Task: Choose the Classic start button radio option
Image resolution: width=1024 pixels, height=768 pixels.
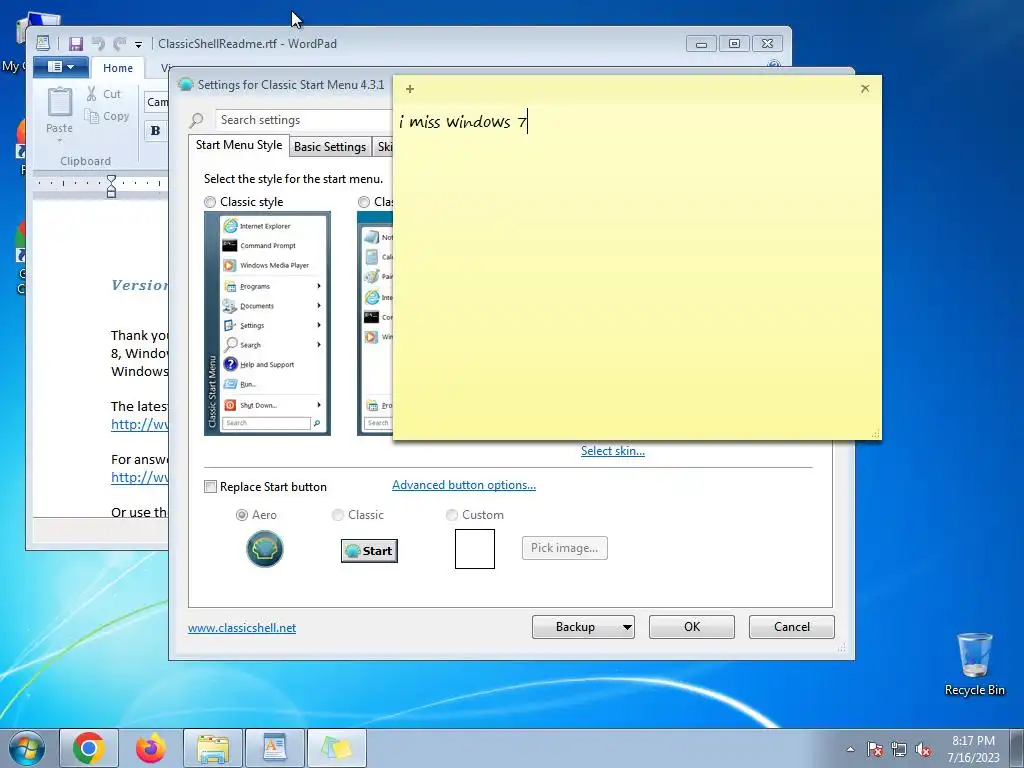Action: [x=338, y=515]
